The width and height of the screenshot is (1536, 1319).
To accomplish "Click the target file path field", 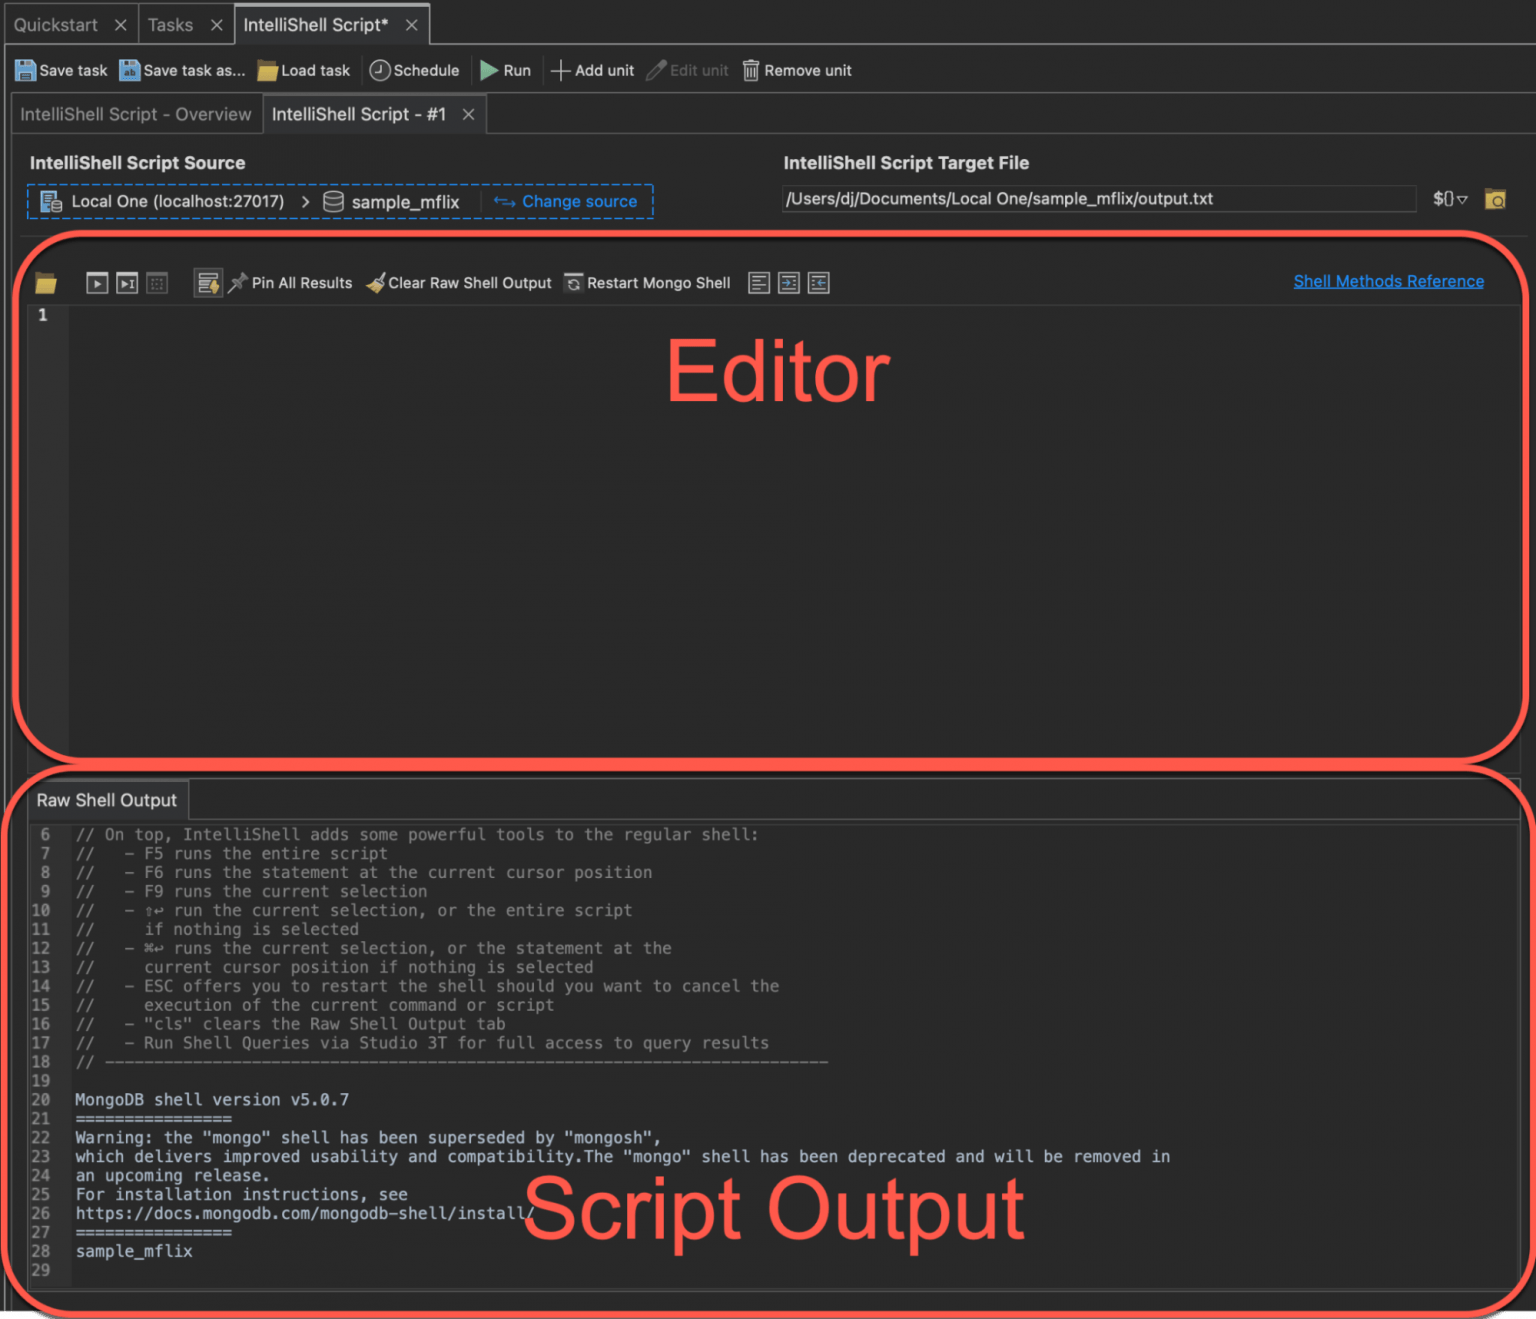I will pyautogui.click(x=1097, y=199).
